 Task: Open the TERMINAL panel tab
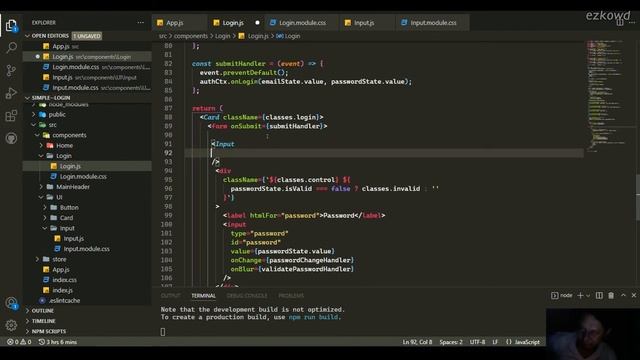coord(203,296)
